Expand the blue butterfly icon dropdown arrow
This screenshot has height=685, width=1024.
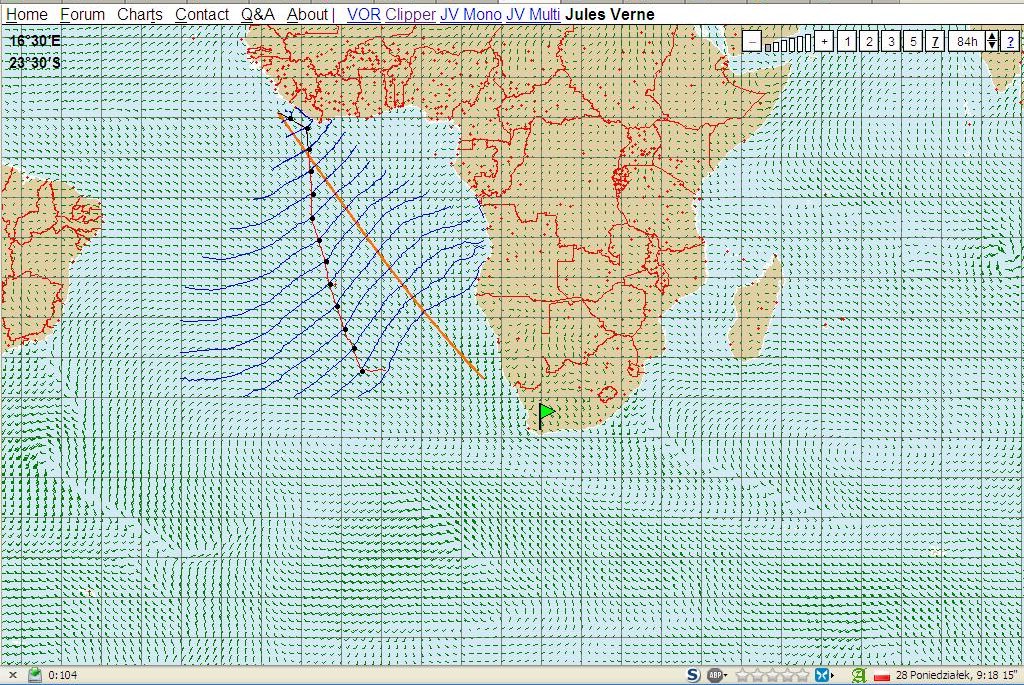click(x=834, y=675)
